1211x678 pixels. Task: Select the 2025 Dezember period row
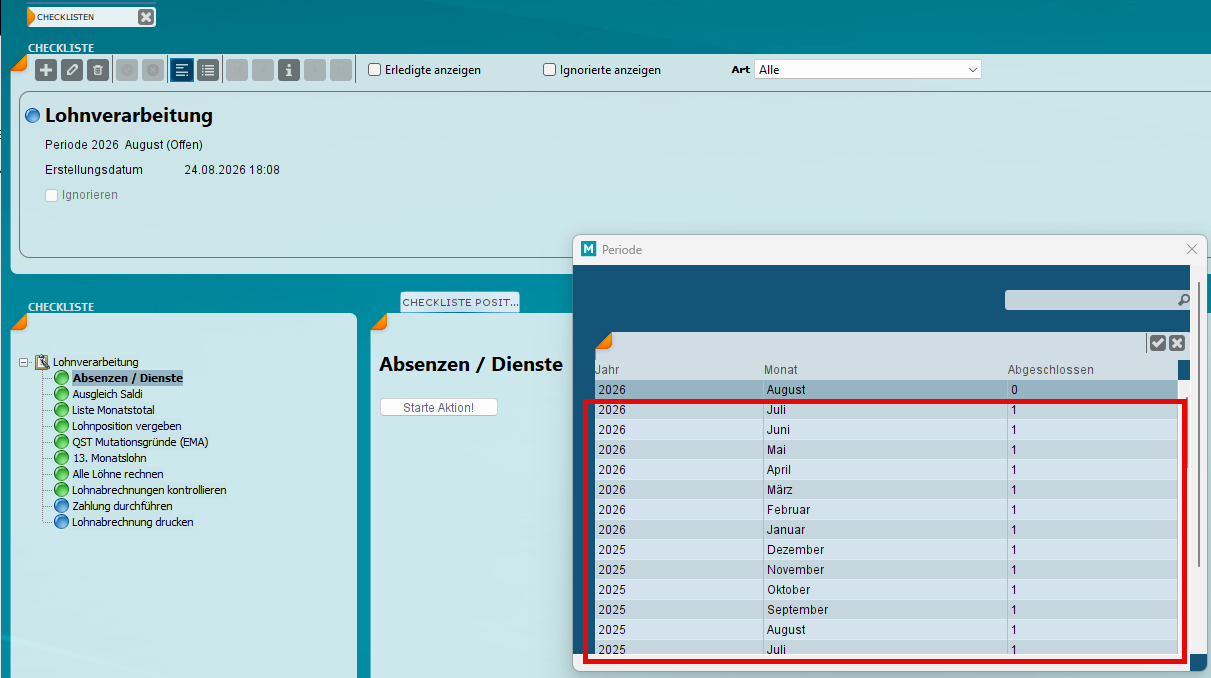pos(886,550)
